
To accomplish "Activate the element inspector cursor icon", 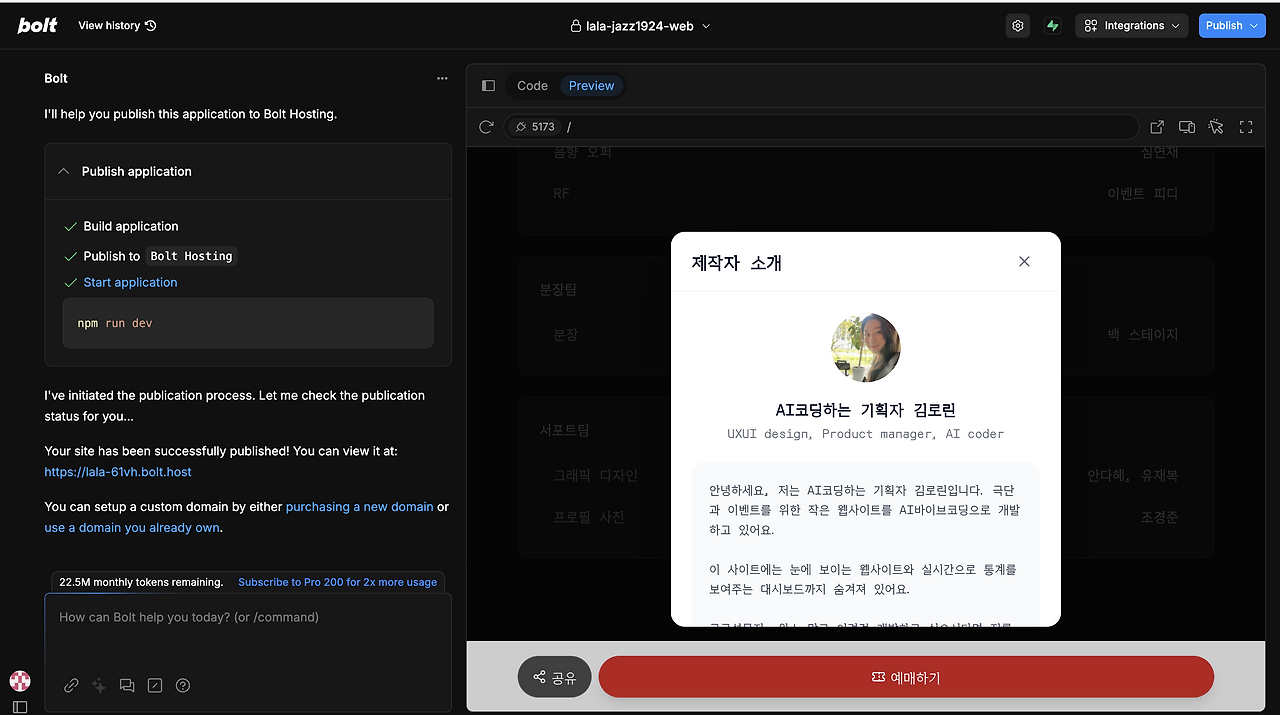I will (1216, 127).
